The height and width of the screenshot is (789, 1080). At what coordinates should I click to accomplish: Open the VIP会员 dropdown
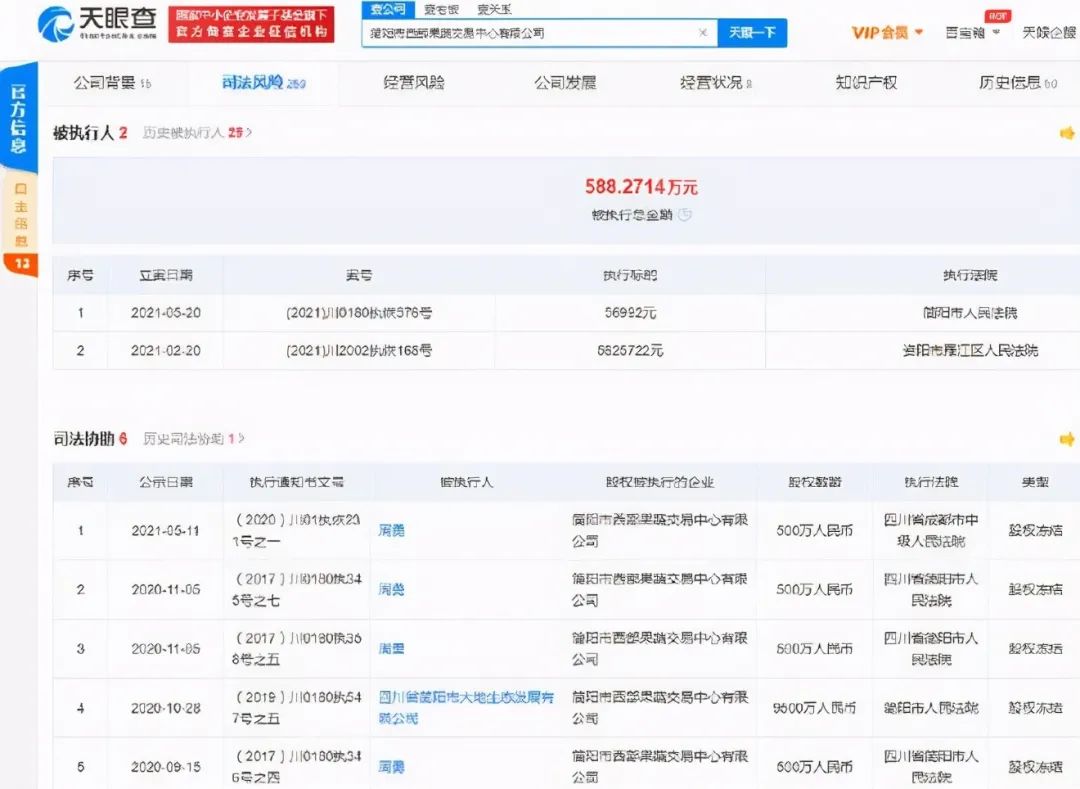[x=887, y=33]
